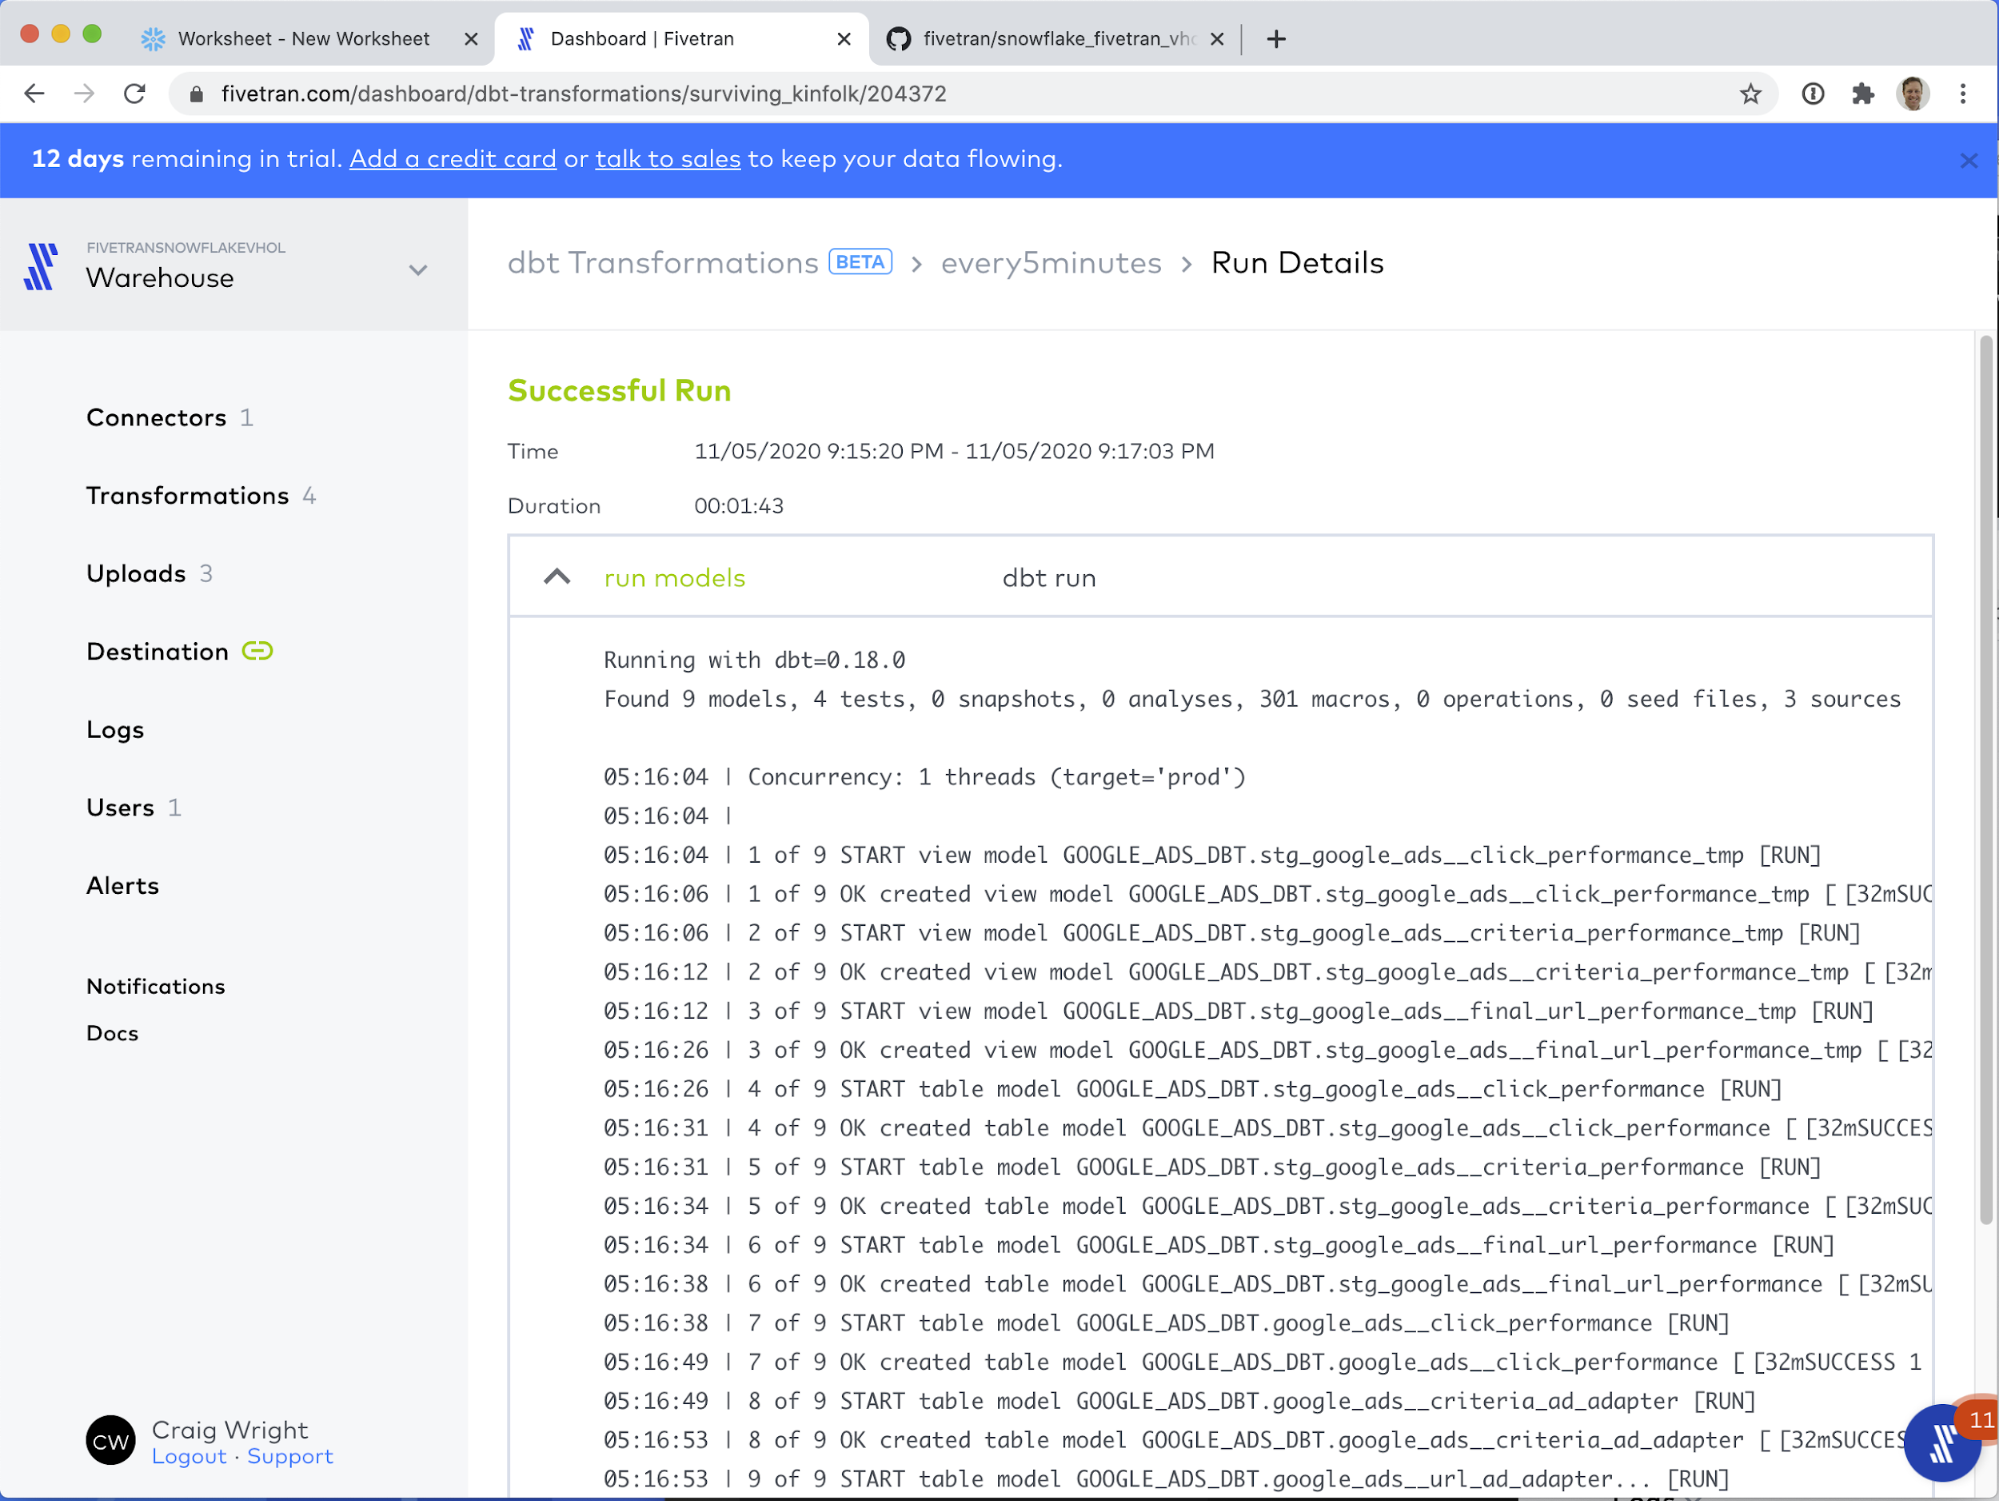Open the Warehouse account dropdown

click(418, 270)
